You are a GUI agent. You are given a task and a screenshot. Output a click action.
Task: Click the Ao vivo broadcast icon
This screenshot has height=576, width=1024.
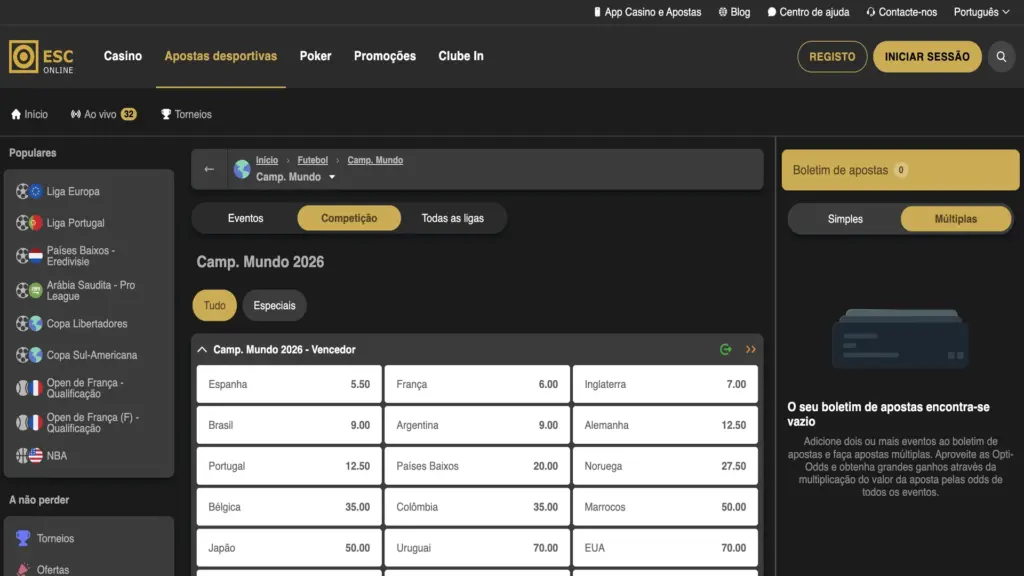[76, 114]
